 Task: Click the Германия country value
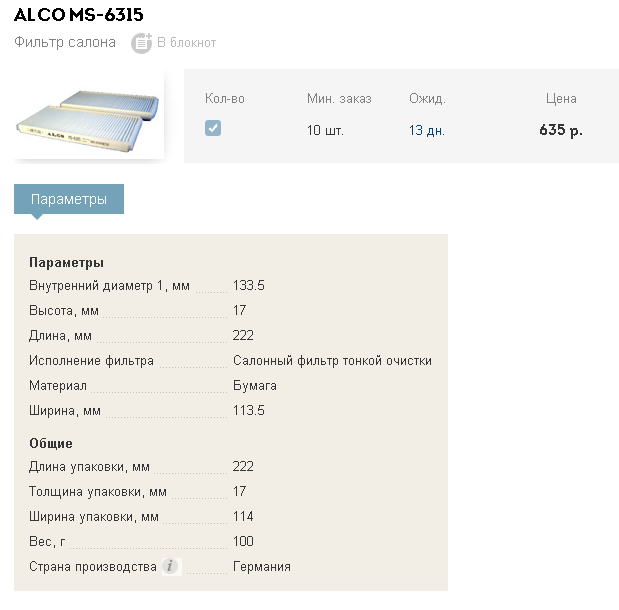[x=262, y=567]
